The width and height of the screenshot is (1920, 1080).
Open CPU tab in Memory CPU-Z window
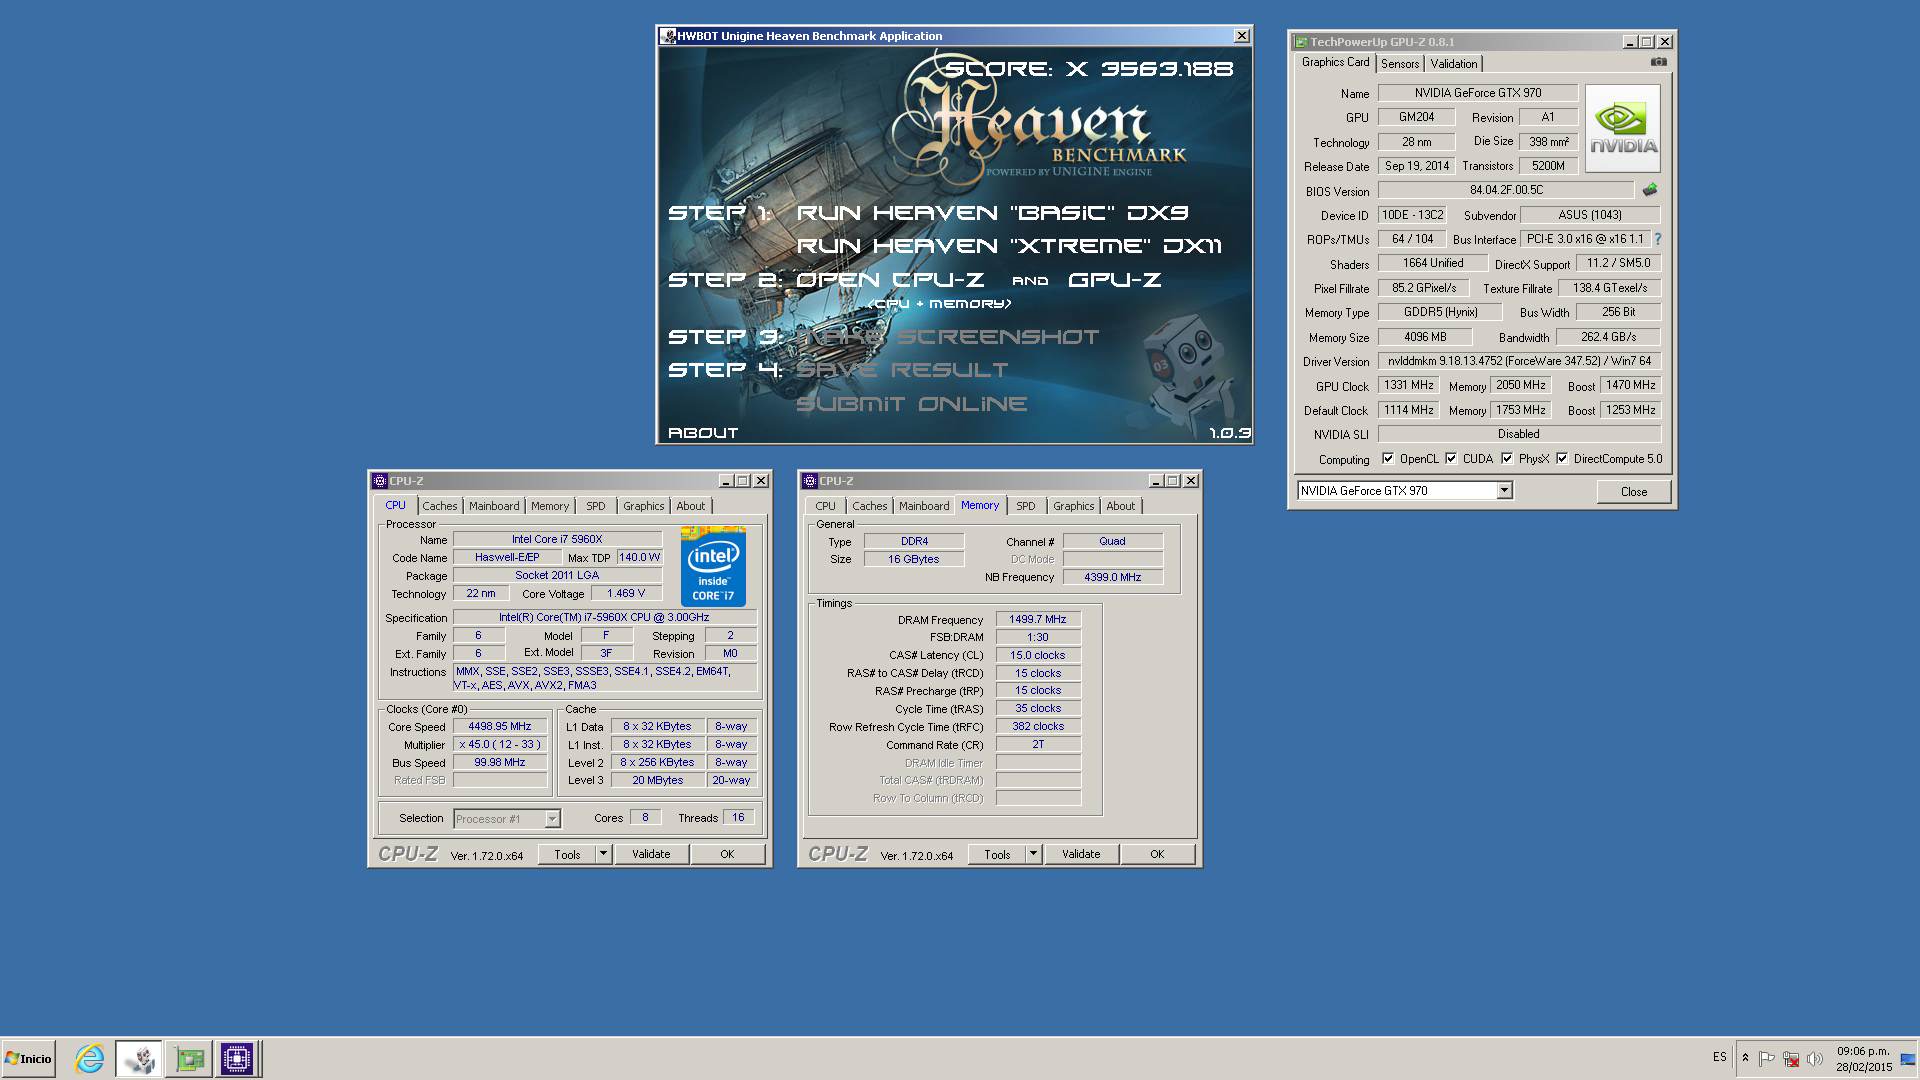(x=825, y=506)
